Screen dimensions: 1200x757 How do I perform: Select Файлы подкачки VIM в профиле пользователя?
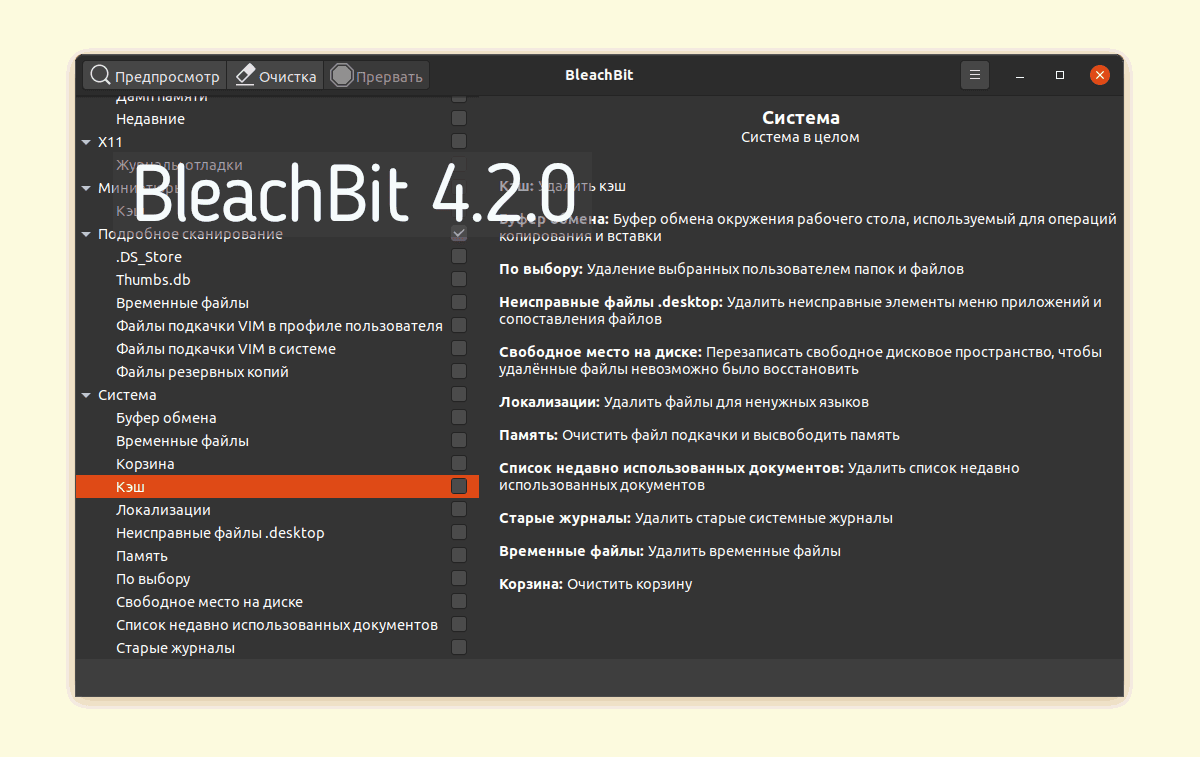pyautogui.click(x=279, y=326)
